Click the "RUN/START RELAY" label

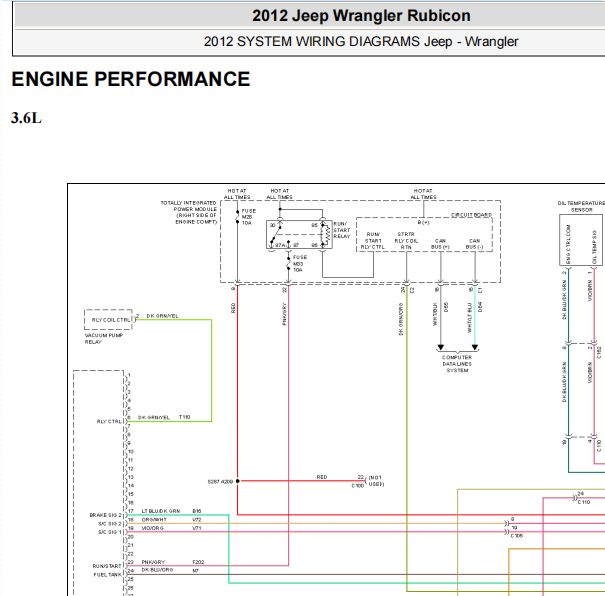pos(341,230)
